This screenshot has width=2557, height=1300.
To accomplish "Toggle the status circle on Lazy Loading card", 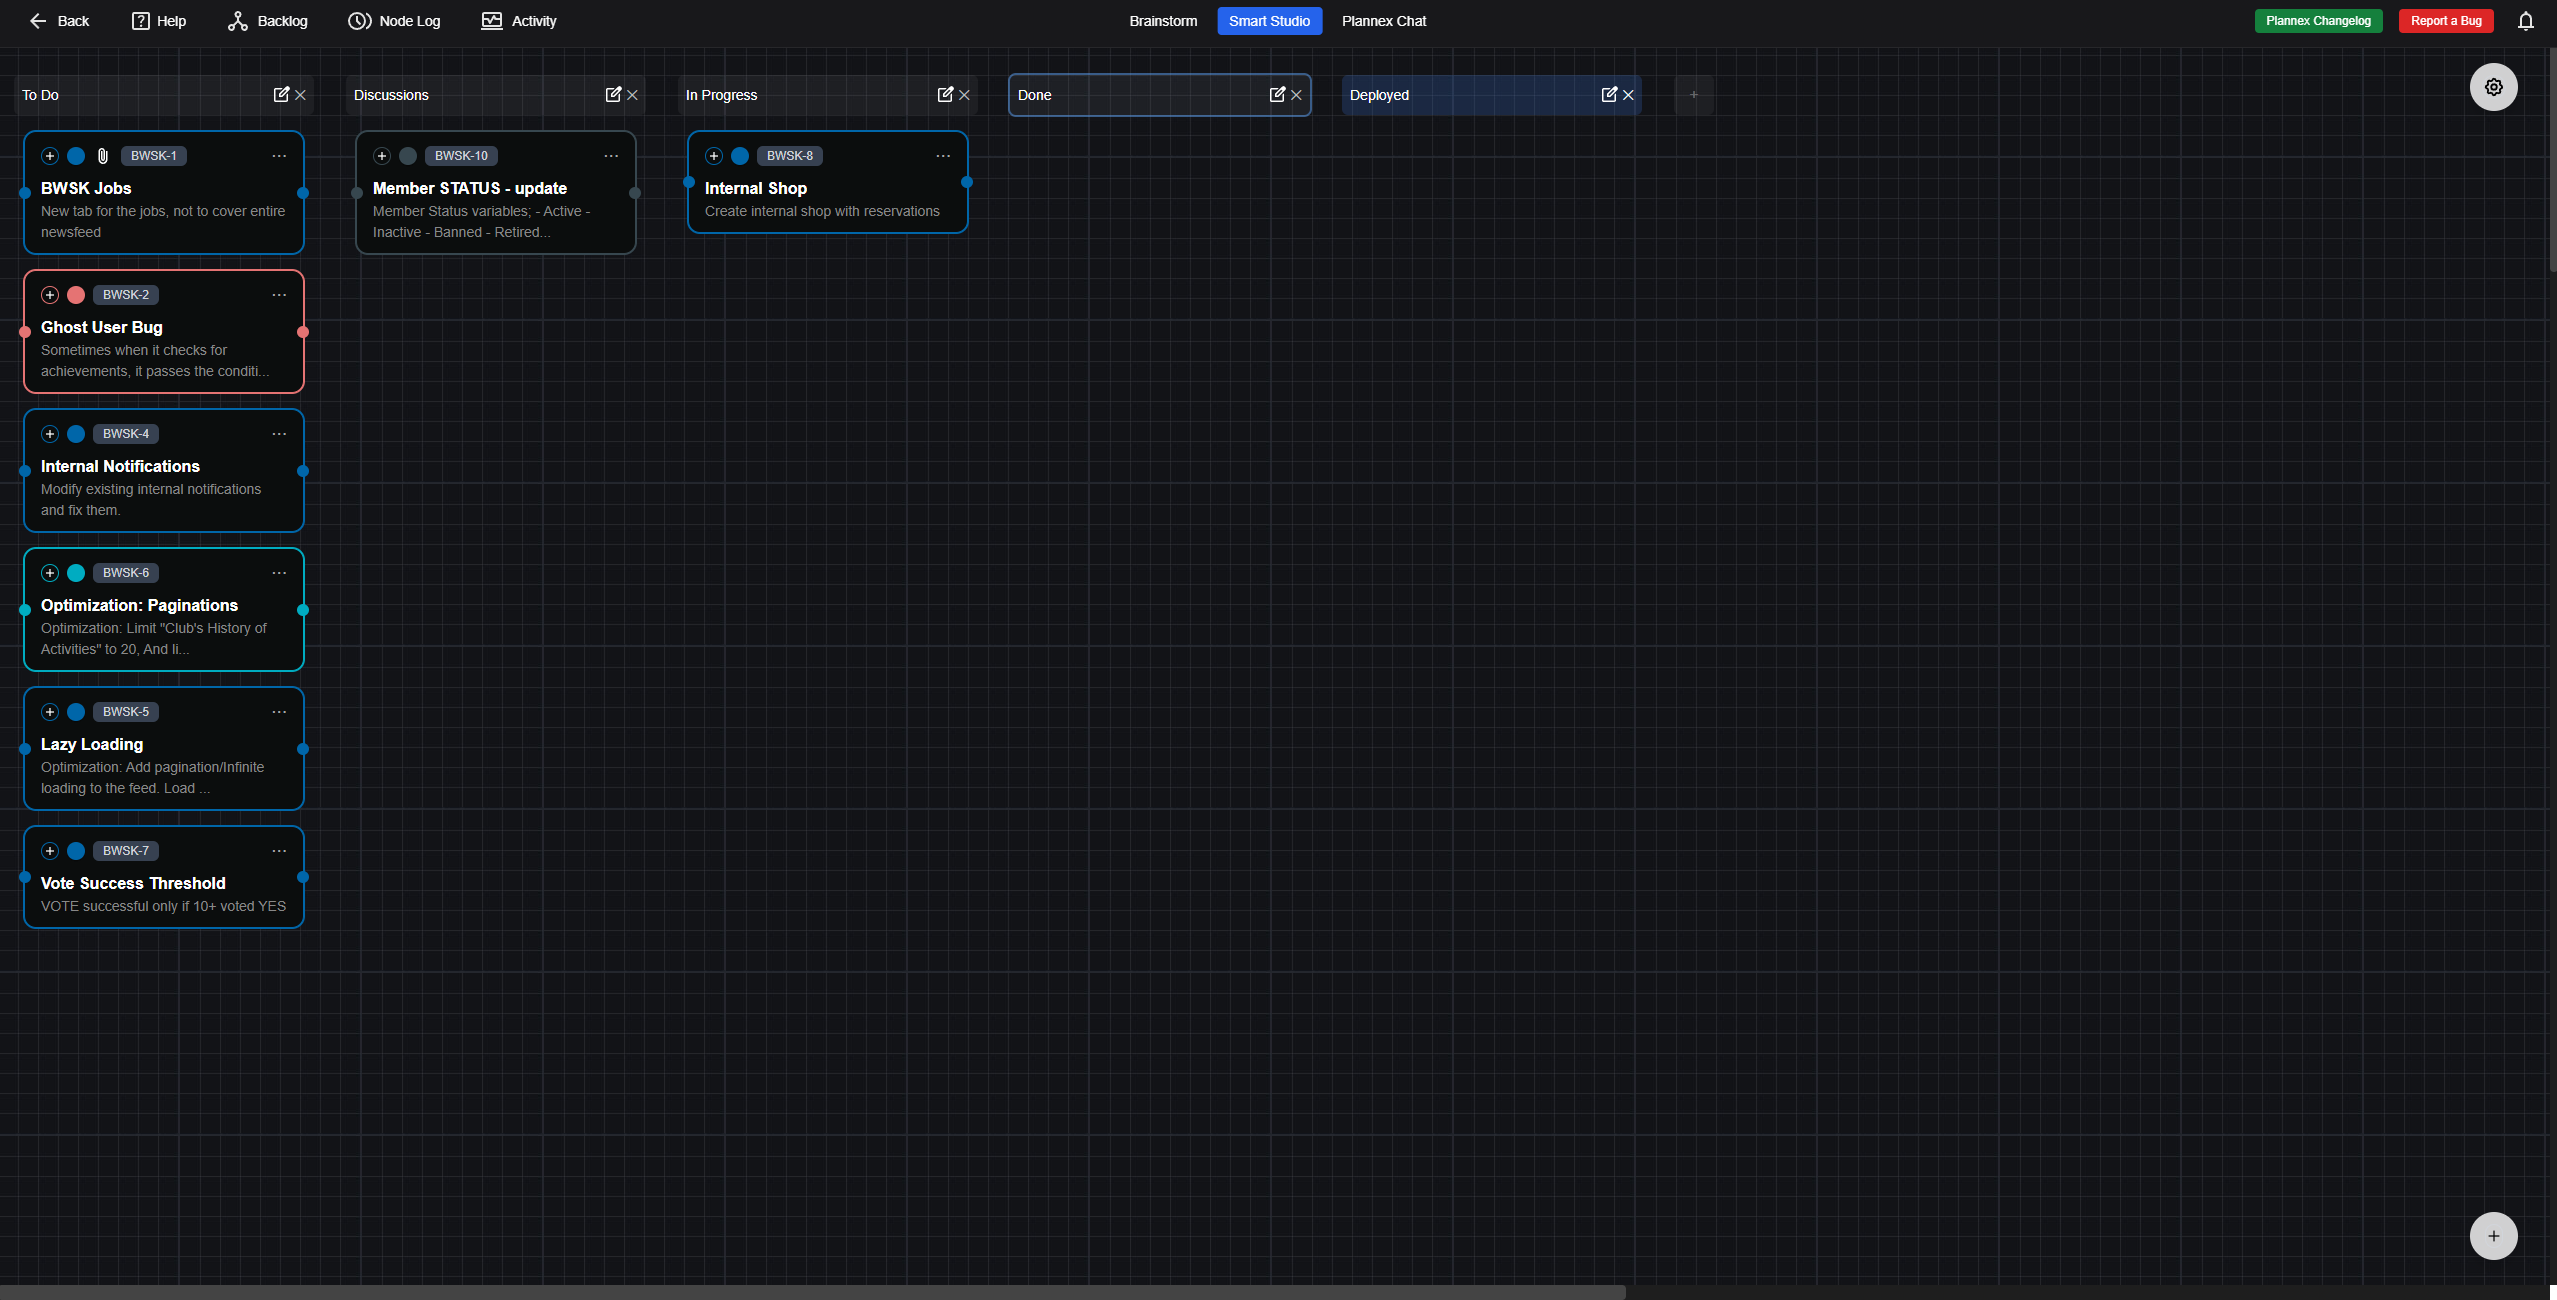I will coord(75,712).
